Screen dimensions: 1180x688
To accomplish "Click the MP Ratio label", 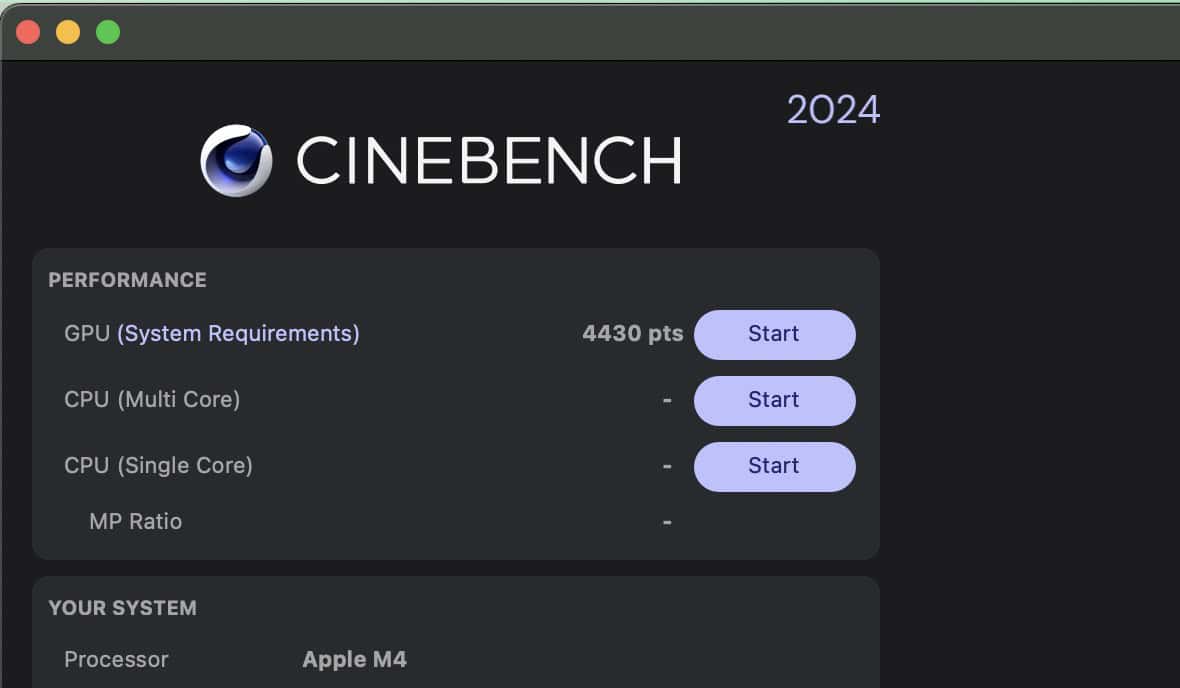I will 135,522.
